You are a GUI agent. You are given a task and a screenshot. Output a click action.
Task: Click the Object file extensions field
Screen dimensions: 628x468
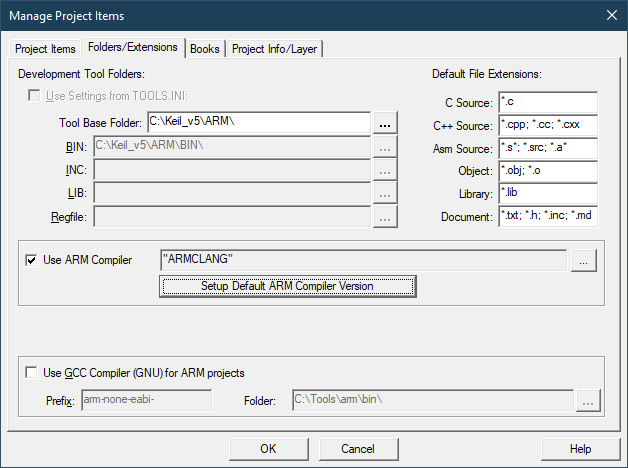(547, 172)
